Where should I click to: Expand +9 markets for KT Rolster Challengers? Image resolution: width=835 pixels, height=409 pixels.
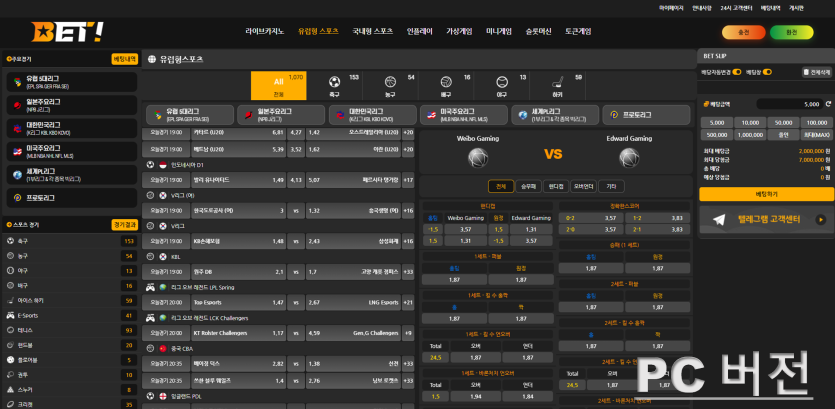[408, 333]
